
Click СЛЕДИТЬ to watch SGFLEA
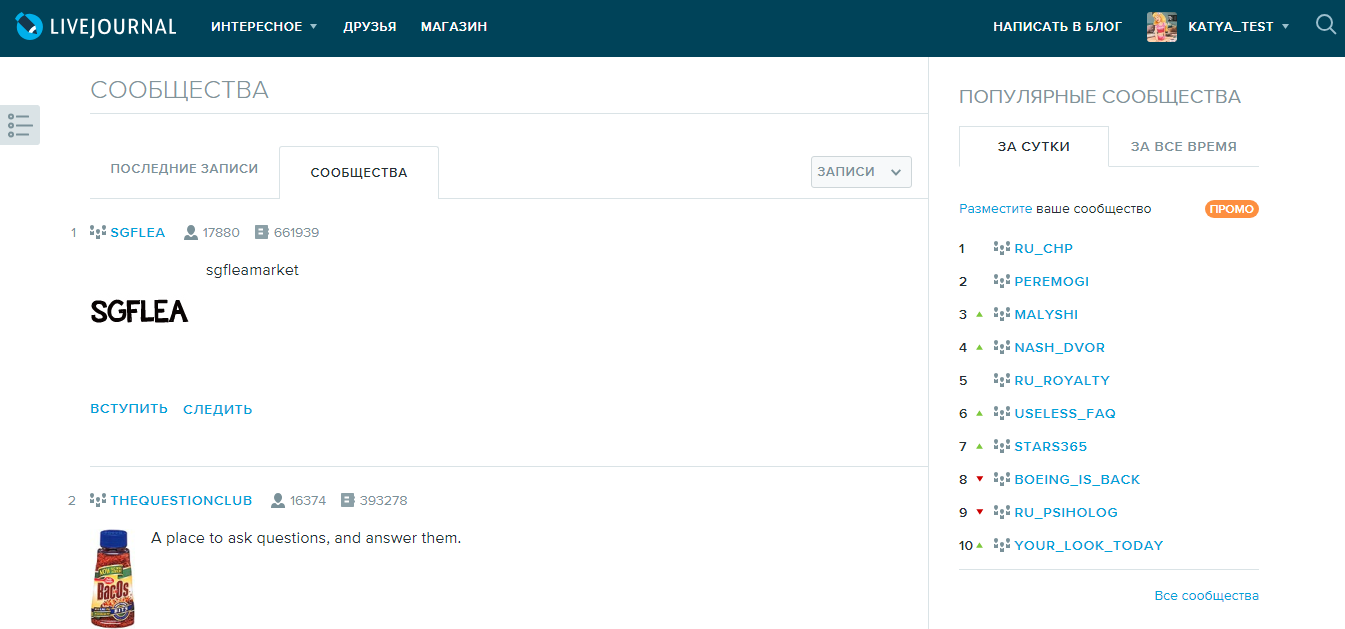tap(218, 409)
